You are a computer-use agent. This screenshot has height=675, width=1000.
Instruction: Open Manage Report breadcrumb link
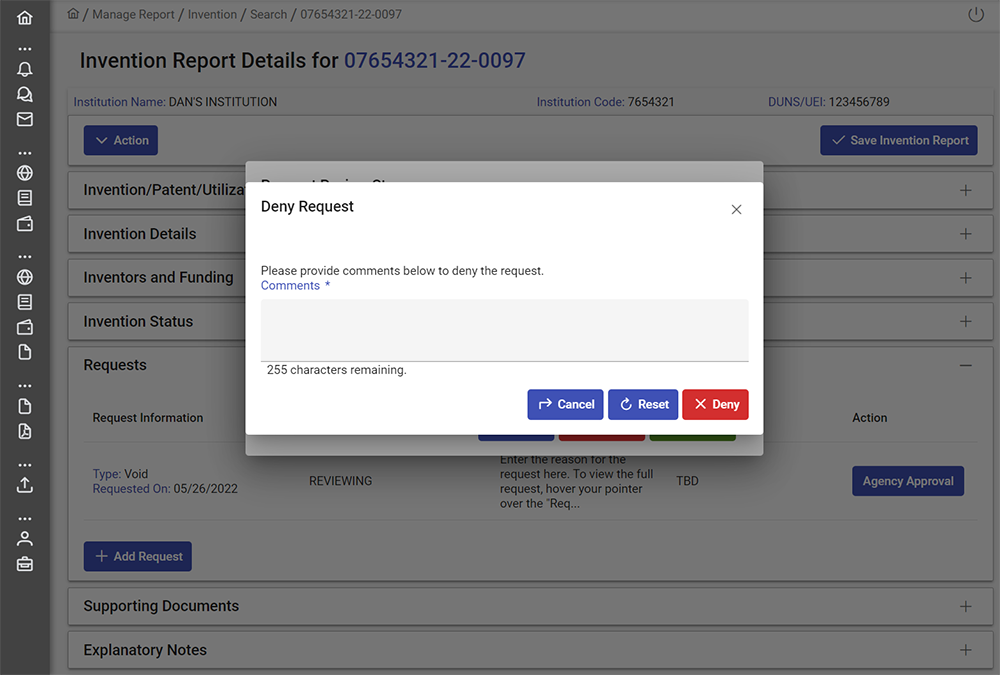coord(133,14)
